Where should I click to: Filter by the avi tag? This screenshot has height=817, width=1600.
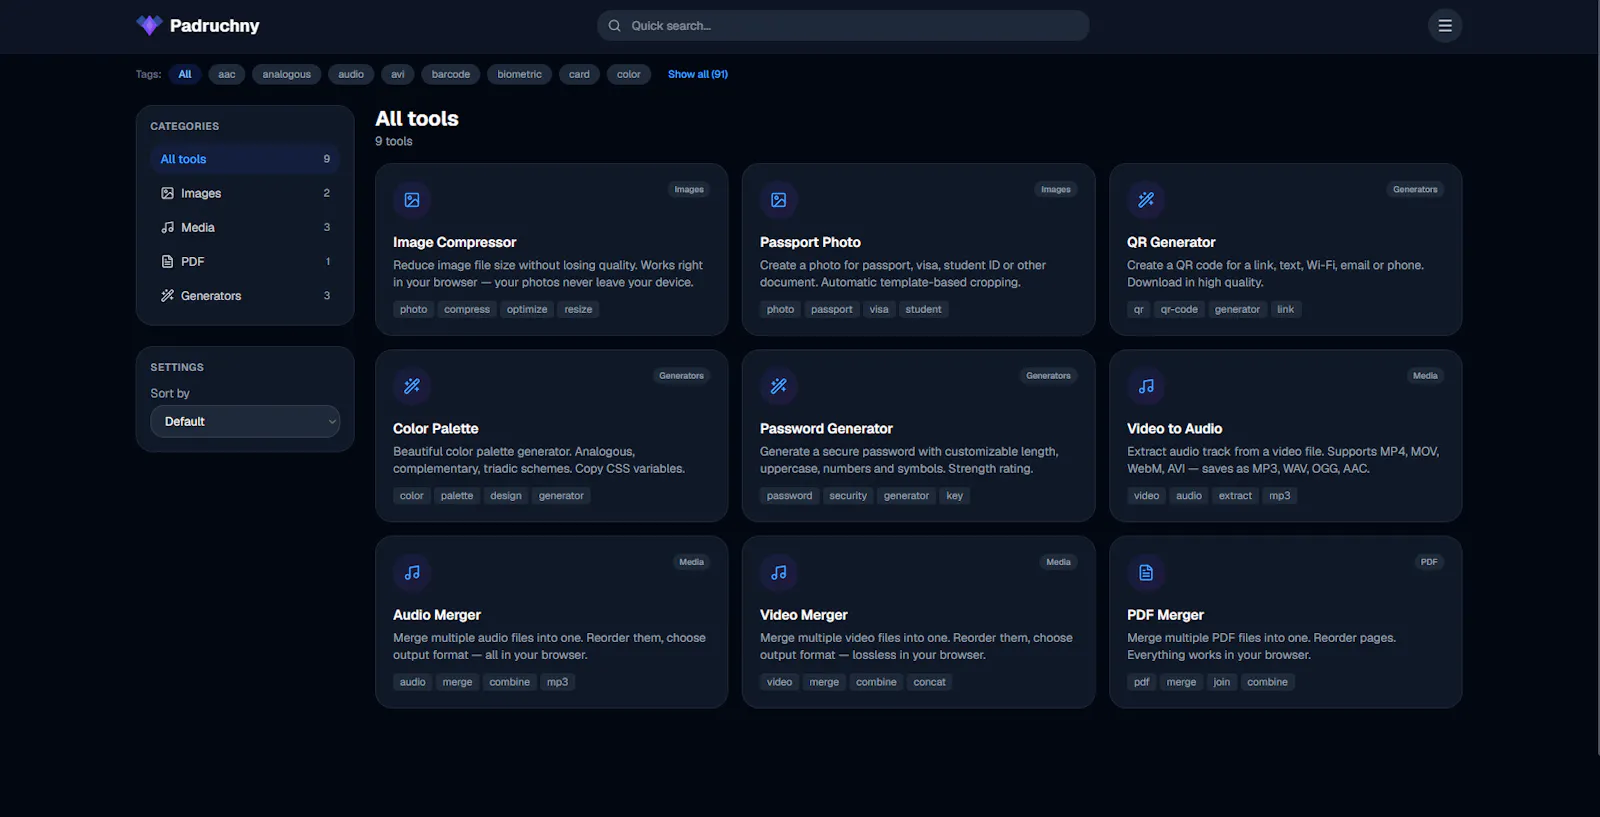point(398,74)
